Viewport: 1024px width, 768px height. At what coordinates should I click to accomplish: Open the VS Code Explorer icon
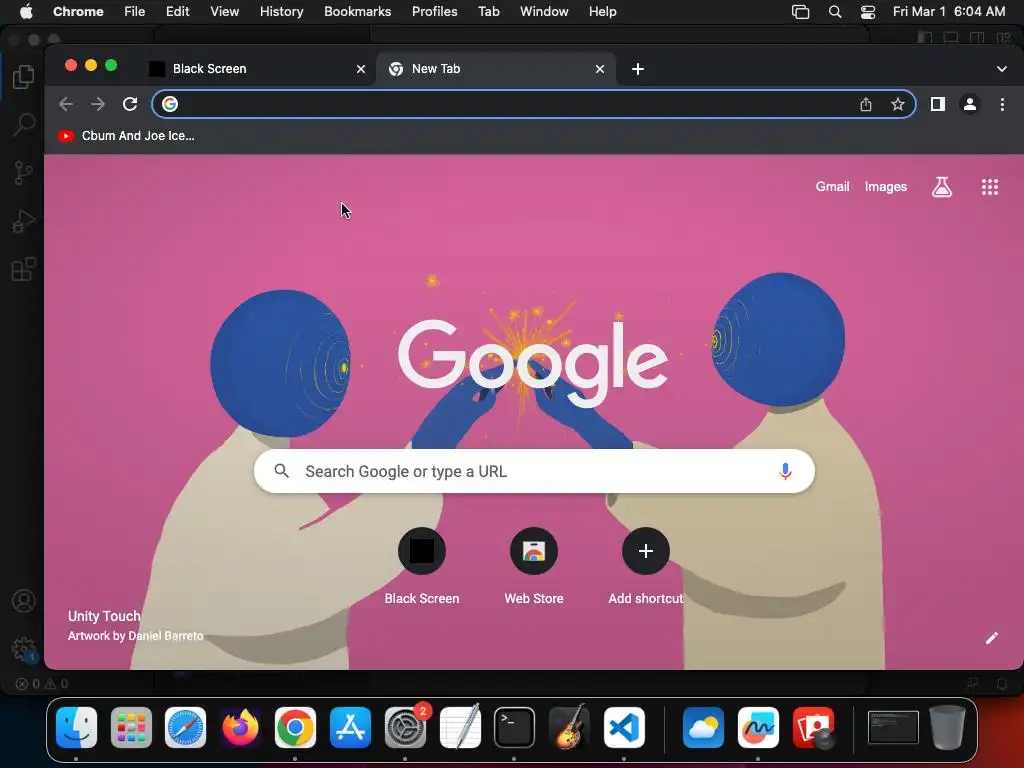click(x=24, y=76)
